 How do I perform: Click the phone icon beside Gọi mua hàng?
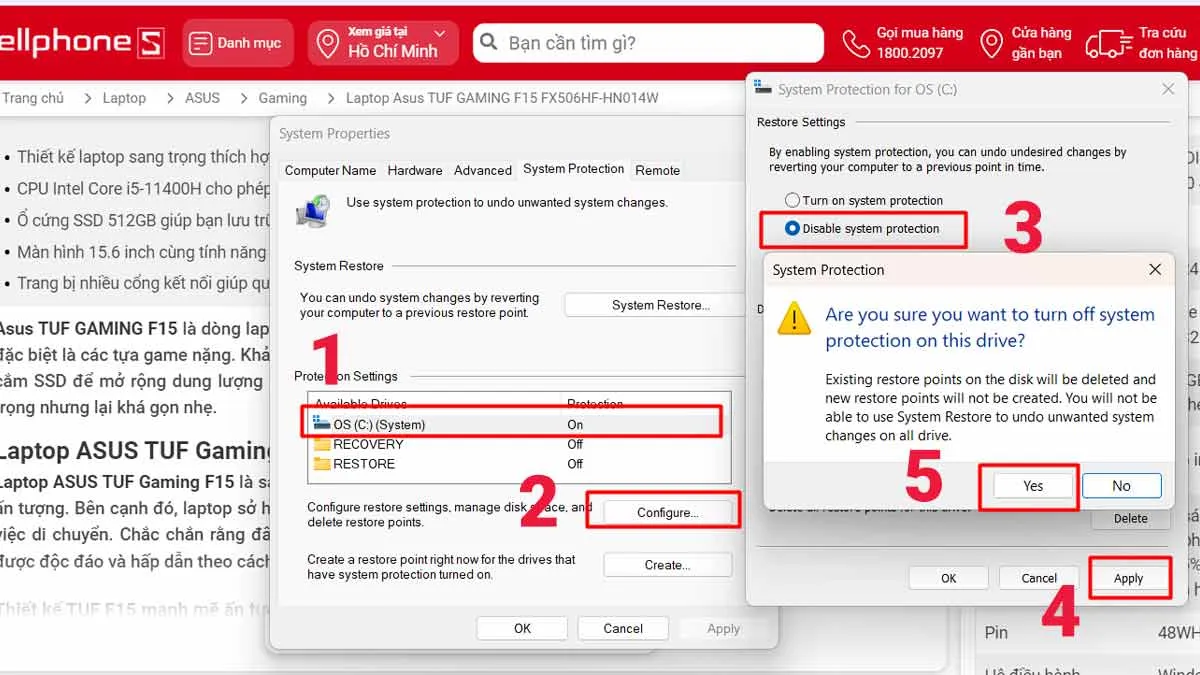[855, 42]
